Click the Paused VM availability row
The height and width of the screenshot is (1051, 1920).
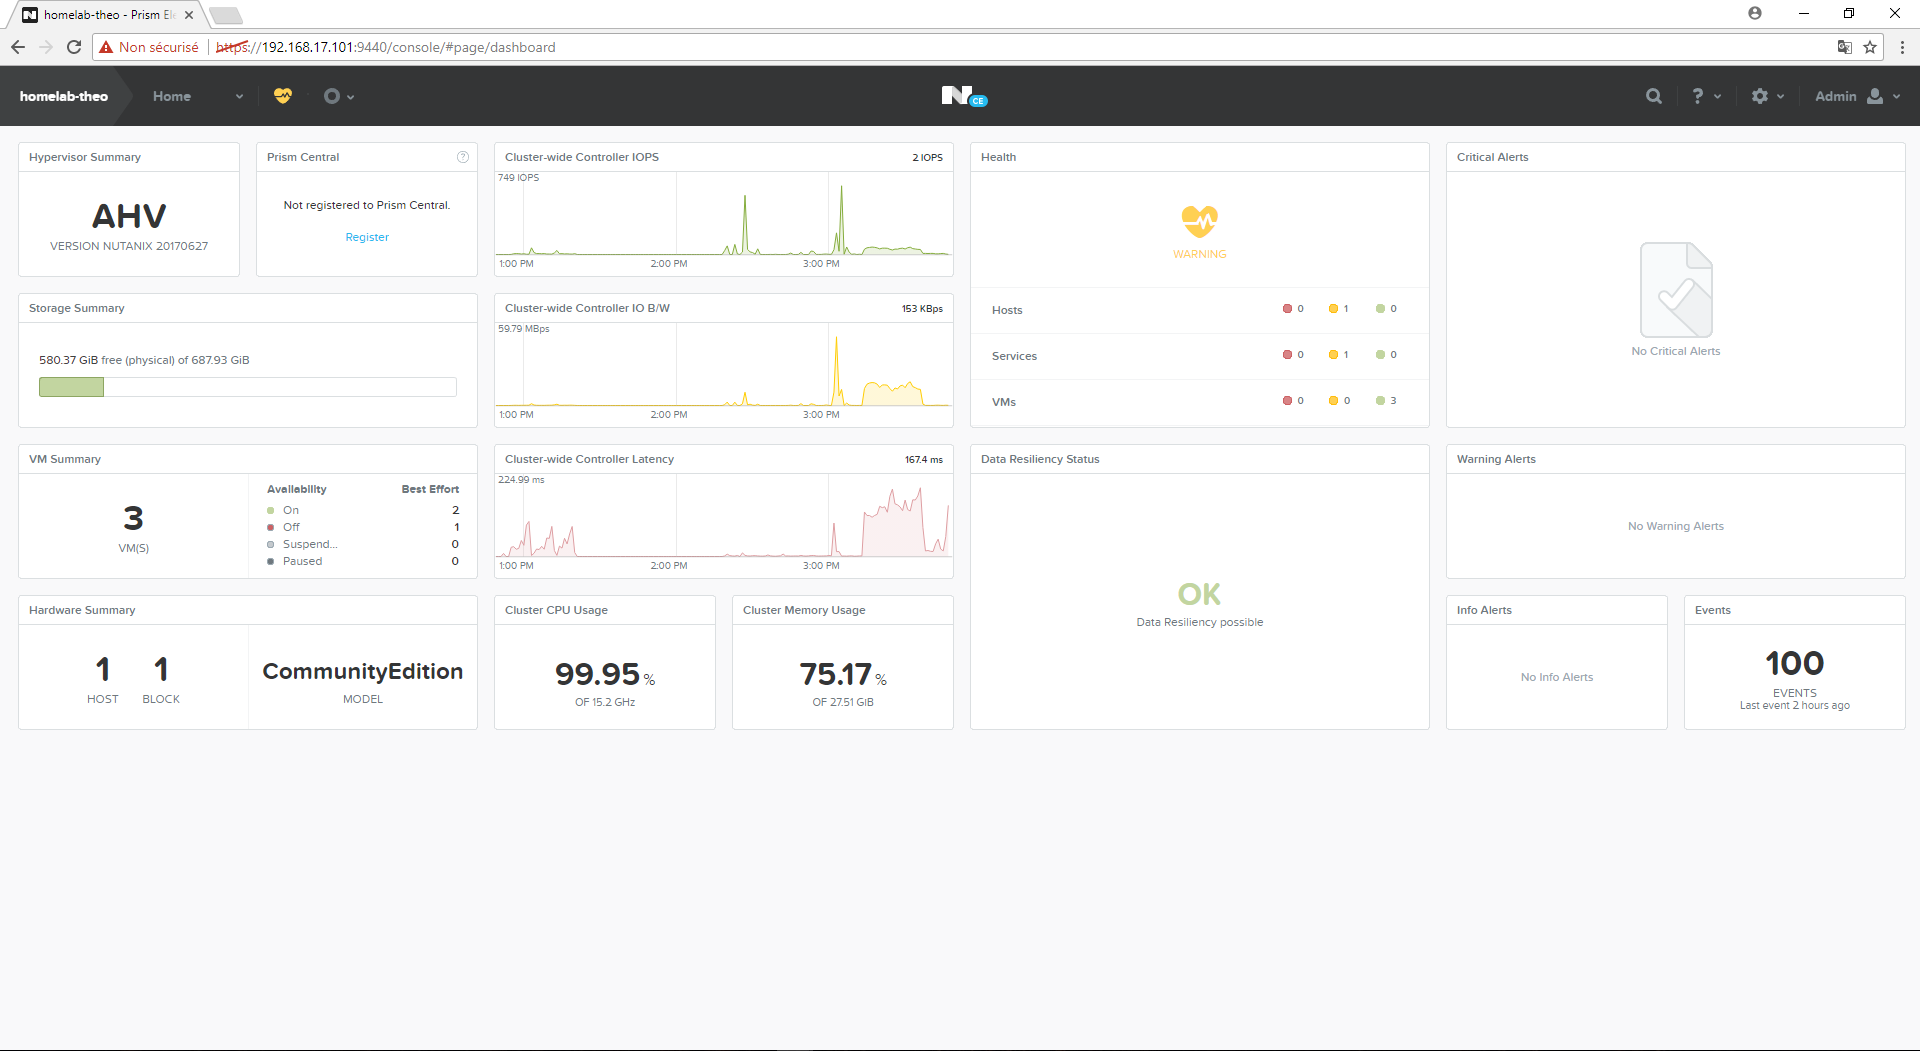pyautogui.click(x=363, y=561)
